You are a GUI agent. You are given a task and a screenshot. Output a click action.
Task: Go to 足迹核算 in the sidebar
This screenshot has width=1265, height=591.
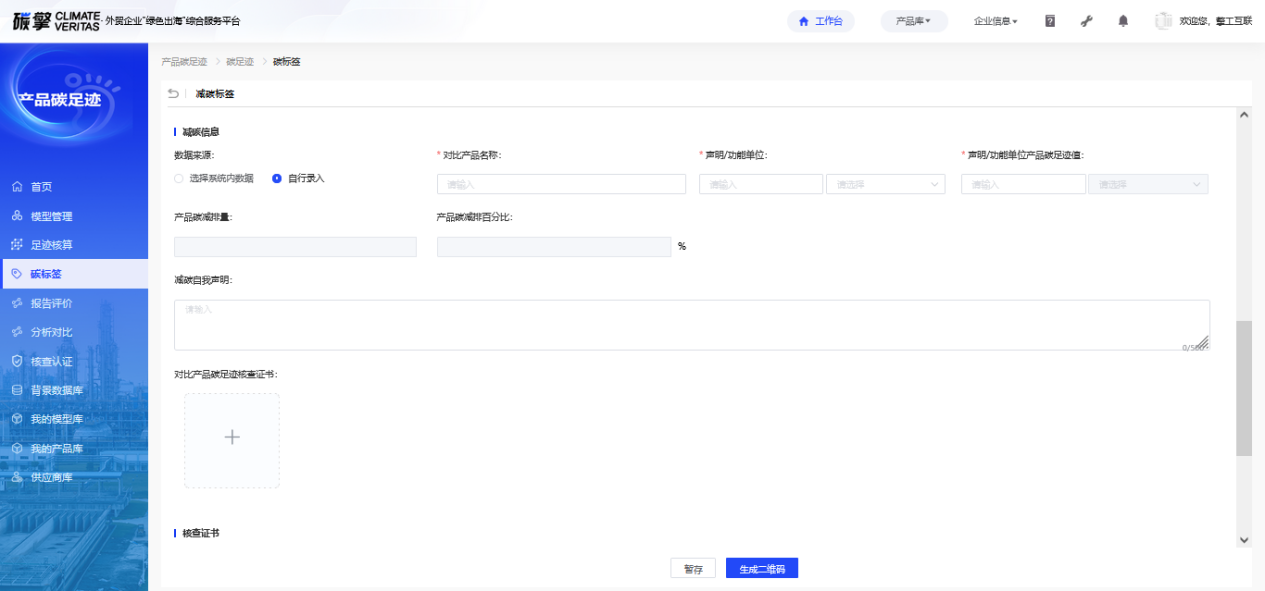click(x=51, y=245)
